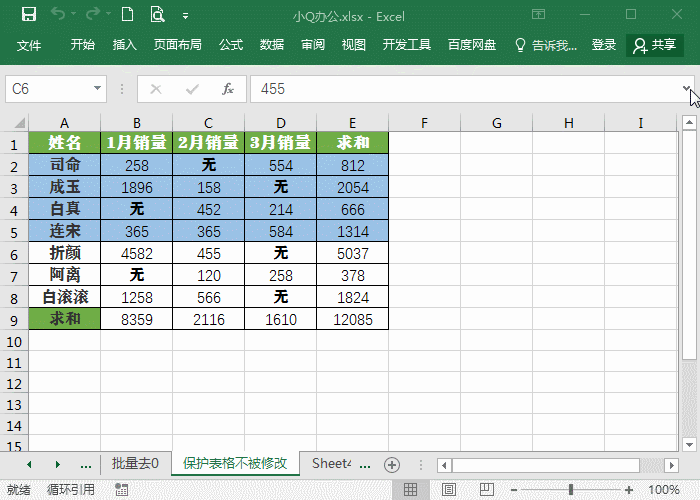
Task: Open print preview icon in quick access
Action: point(157,14)
